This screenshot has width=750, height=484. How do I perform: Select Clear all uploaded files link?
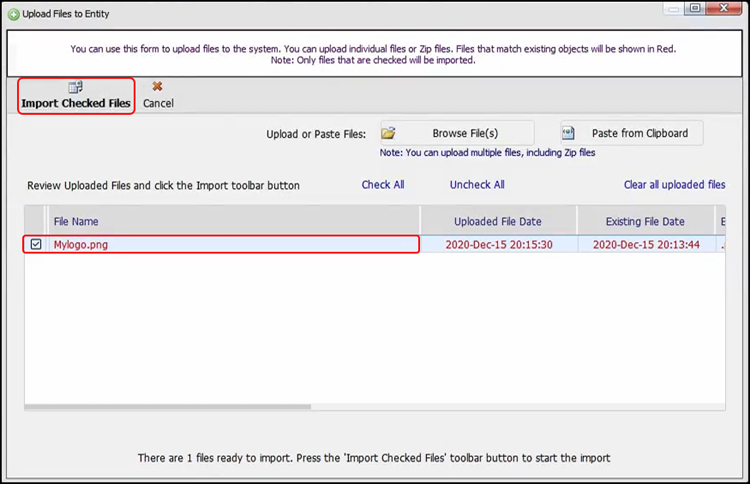674,185
